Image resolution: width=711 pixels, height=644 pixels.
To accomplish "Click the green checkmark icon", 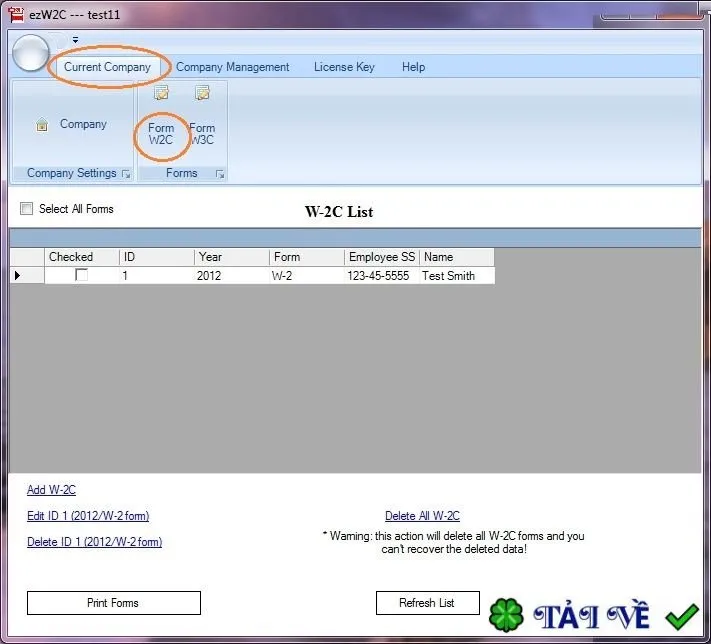I will [682, 617].
